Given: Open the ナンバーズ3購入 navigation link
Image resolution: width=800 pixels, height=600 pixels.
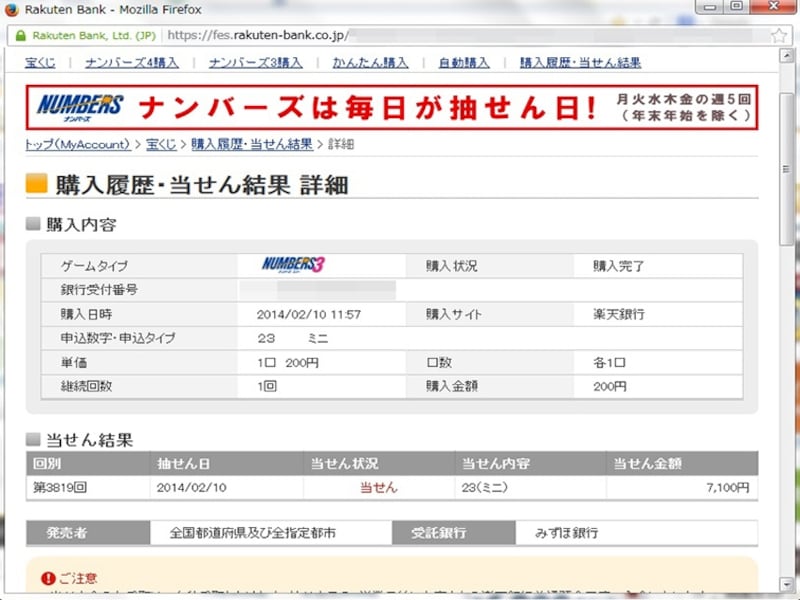Looking at the screenshot, I should 255,62.
